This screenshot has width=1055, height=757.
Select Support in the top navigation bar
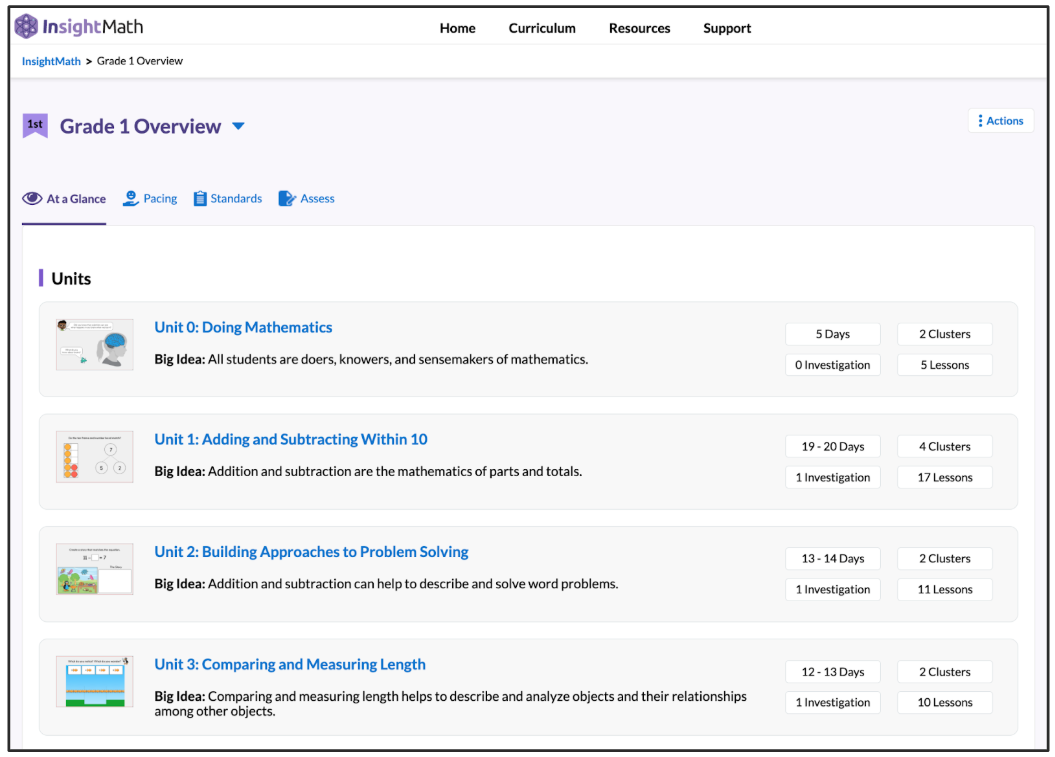tap(727, 28)
